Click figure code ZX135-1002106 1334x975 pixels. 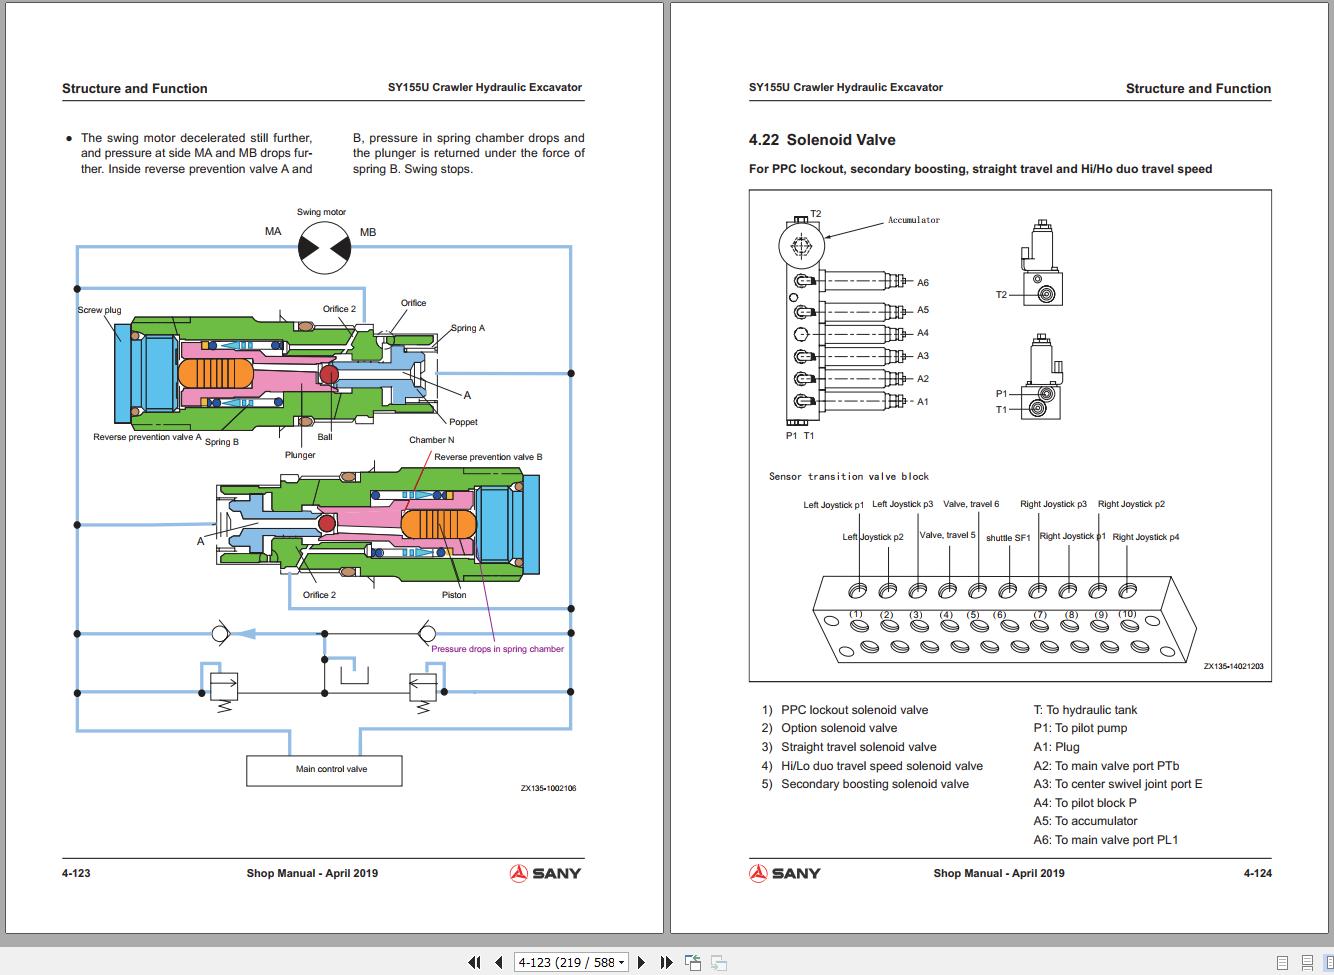pos(548,788)
